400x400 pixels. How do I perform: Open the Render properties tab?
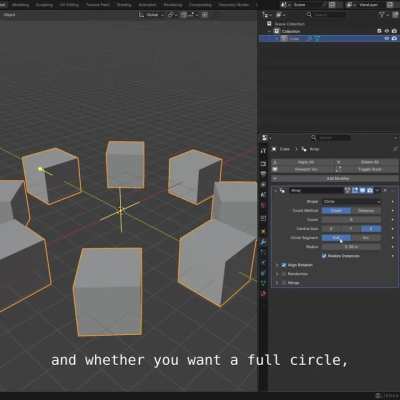(263, 163)
